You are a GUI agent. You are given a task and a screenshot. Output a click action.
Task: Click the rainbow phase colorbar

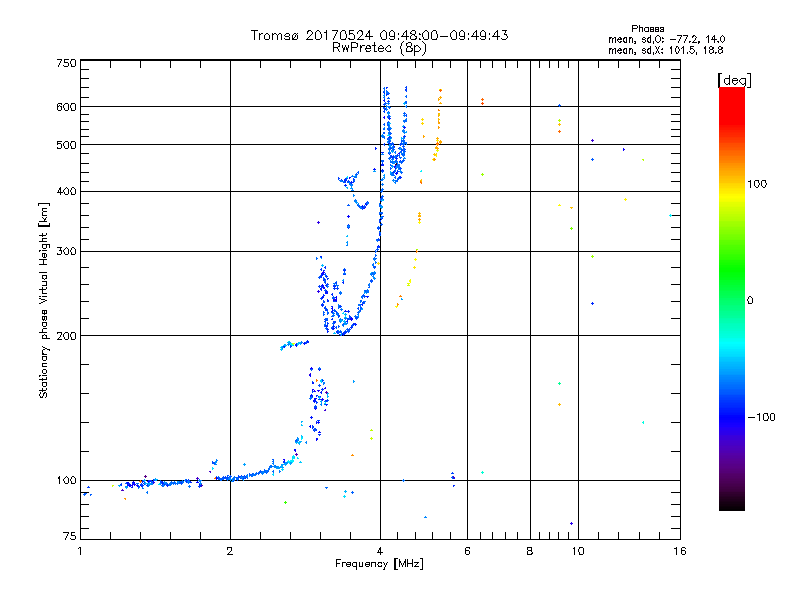coord(732,298)
